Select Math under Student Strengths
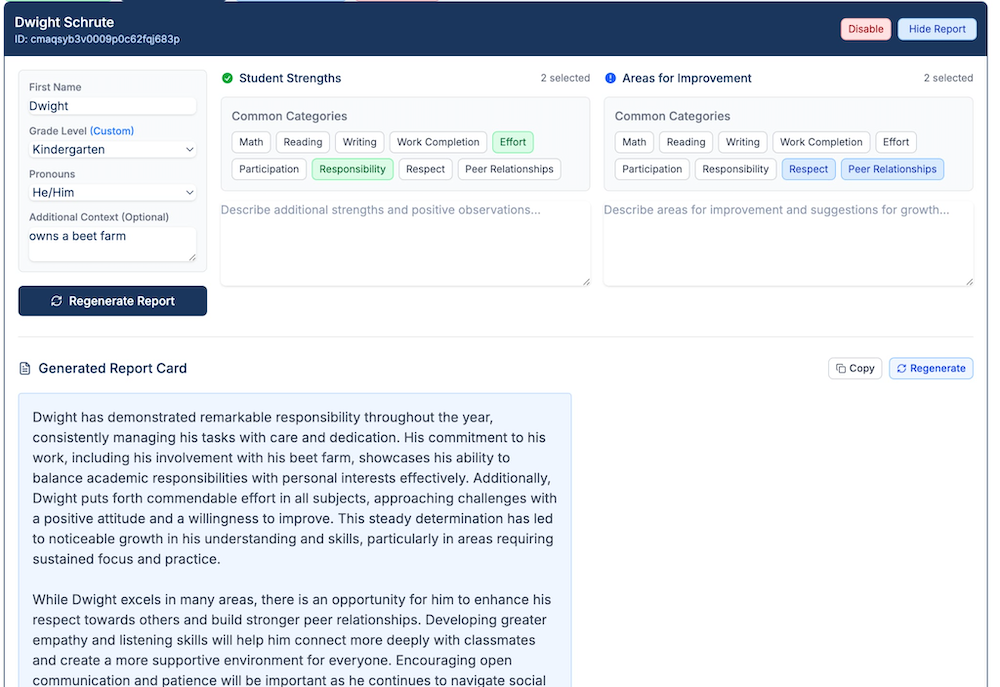The height and width of the screenshot is (687, 1000). 251,142
